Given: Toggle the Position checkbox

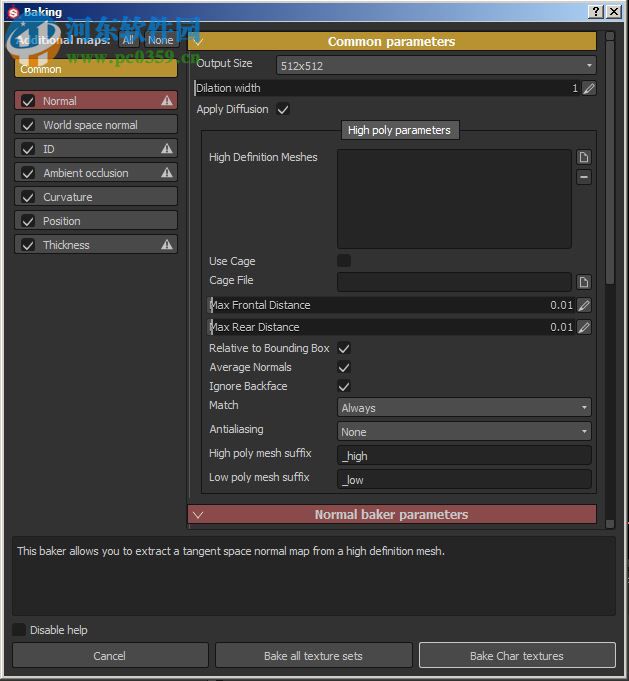Looking at the screenshot, I should click(x=28, y=221).
